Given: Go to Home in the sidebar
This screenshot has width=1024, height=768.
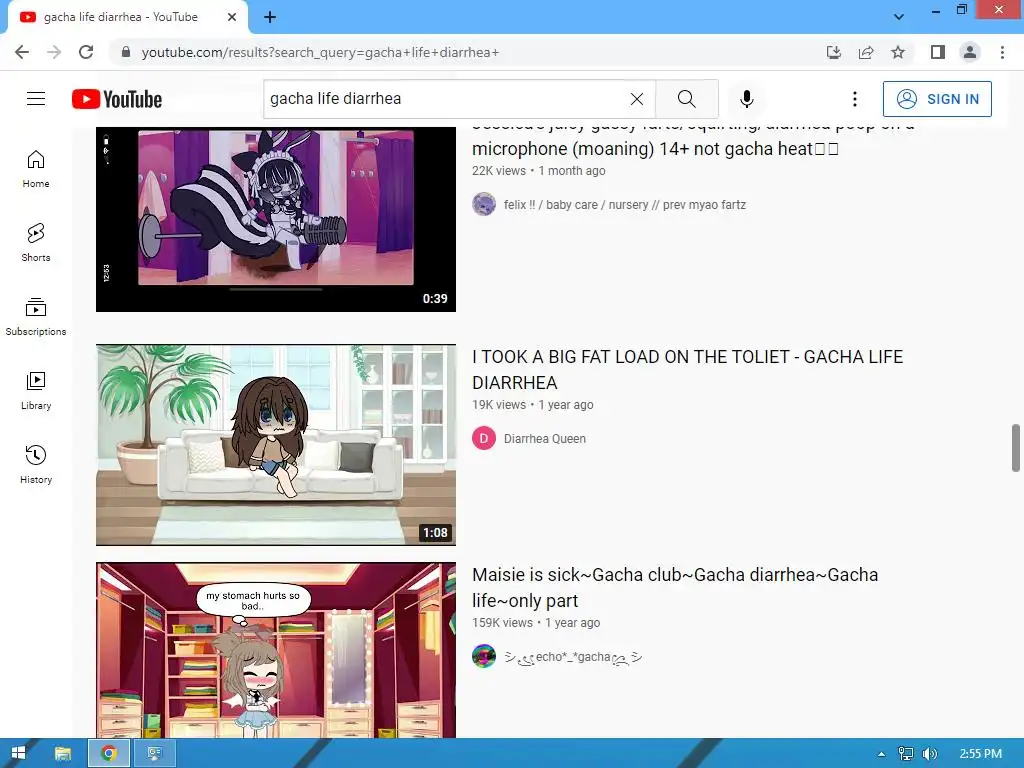Looking at the screenshot, I should (36, 169).
